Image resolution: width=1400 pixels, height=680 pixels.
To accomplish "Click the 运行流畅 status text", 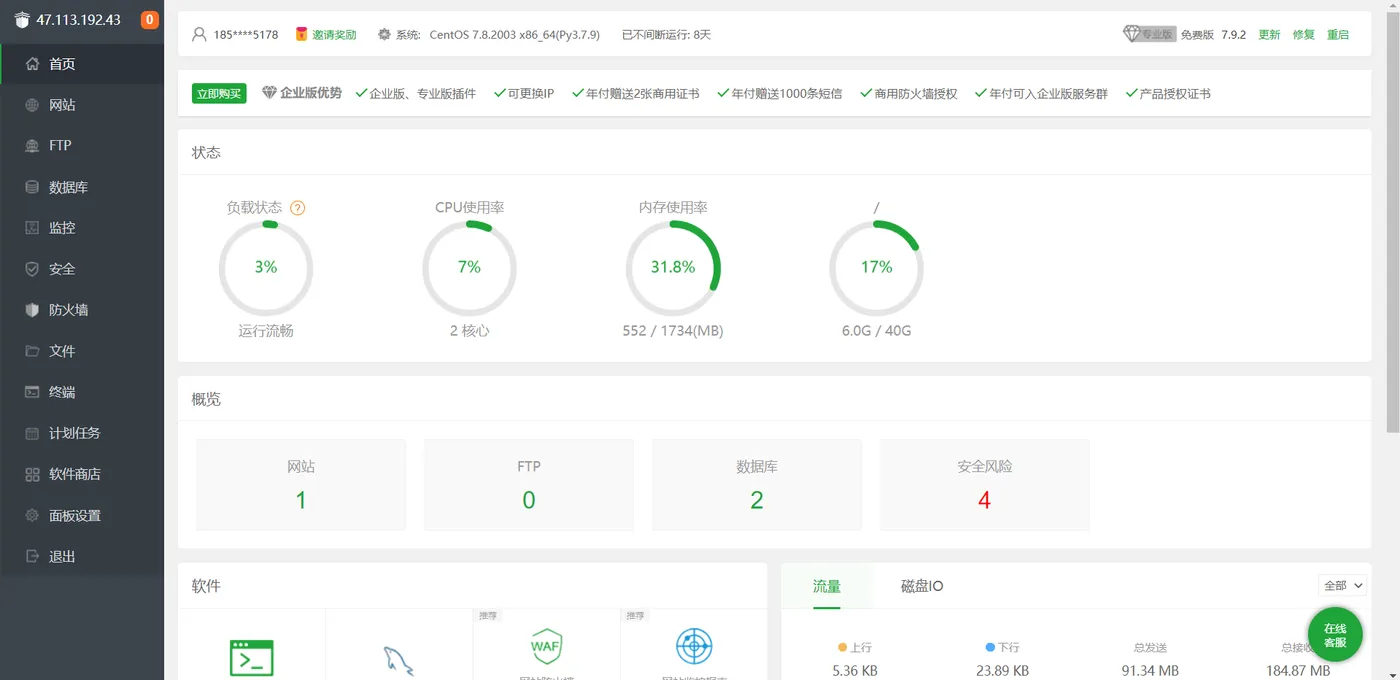I will 266,331.
